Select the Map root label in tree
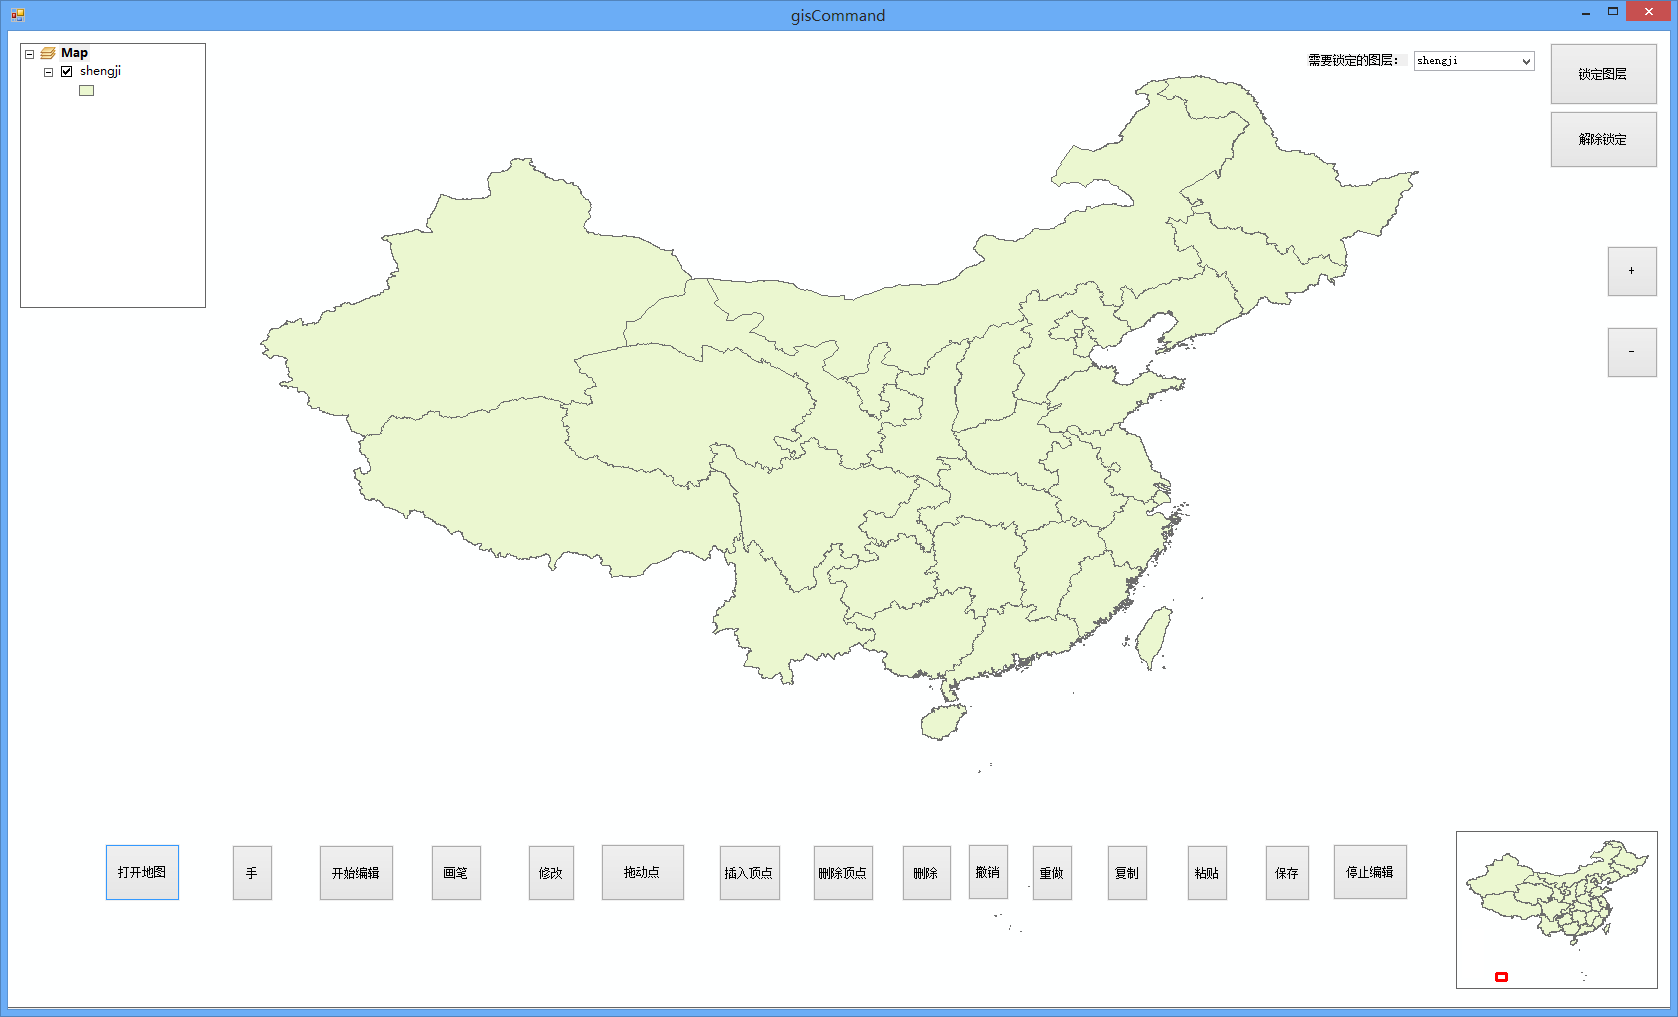 click(74, 53)
